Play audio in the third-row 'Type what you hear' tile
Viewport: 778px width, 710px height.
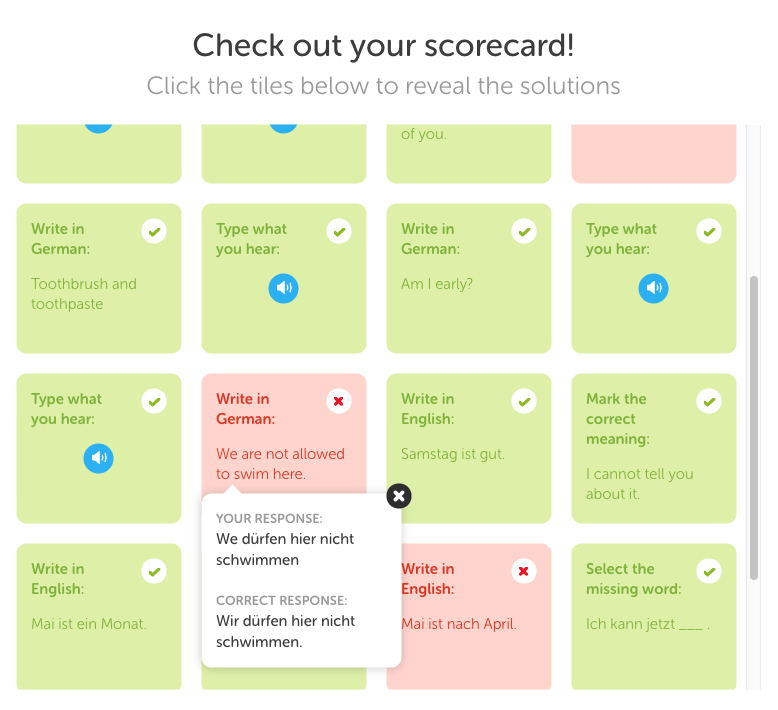point(98,458)
